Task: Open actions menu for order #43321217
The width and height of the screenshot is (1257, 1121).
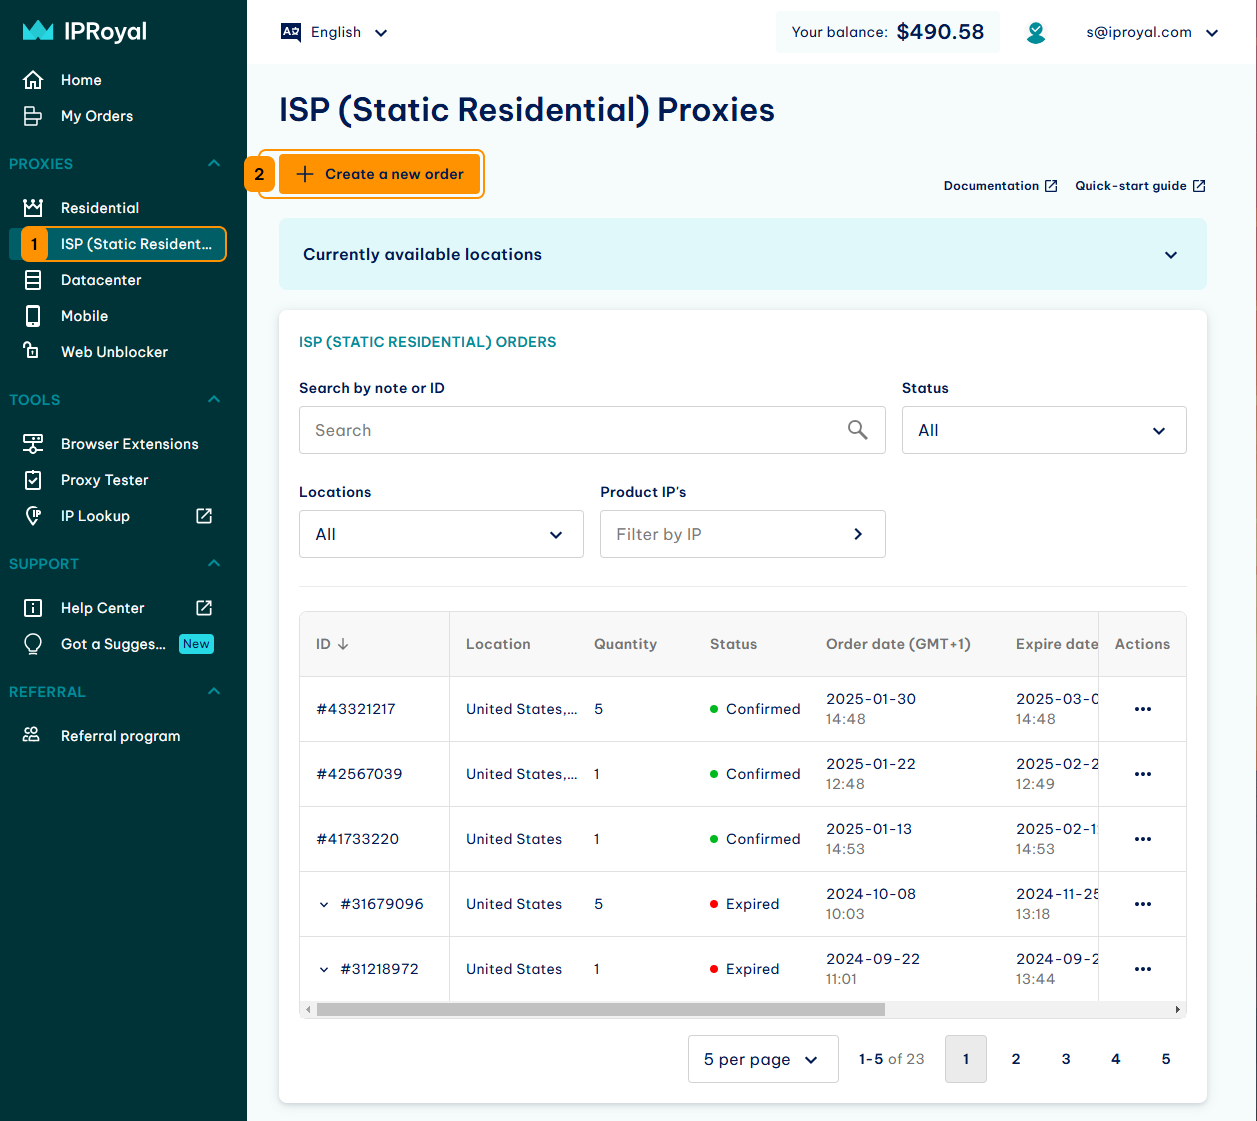Action: (x=1143, y=709)
